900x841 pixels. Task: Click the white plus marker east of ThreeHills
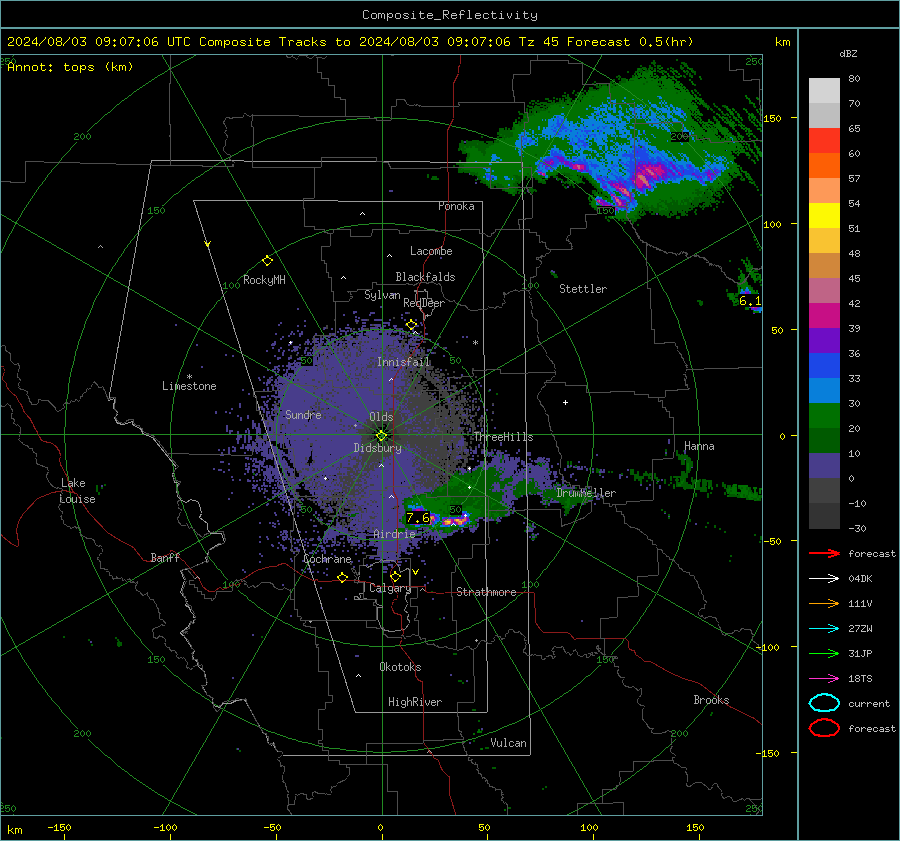[x=565, y=402]
